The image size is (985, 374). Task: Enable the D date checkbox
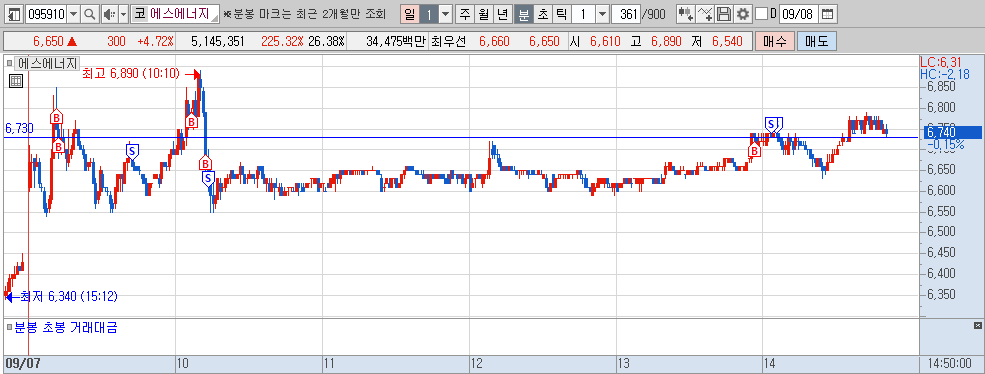coord(761,14)
